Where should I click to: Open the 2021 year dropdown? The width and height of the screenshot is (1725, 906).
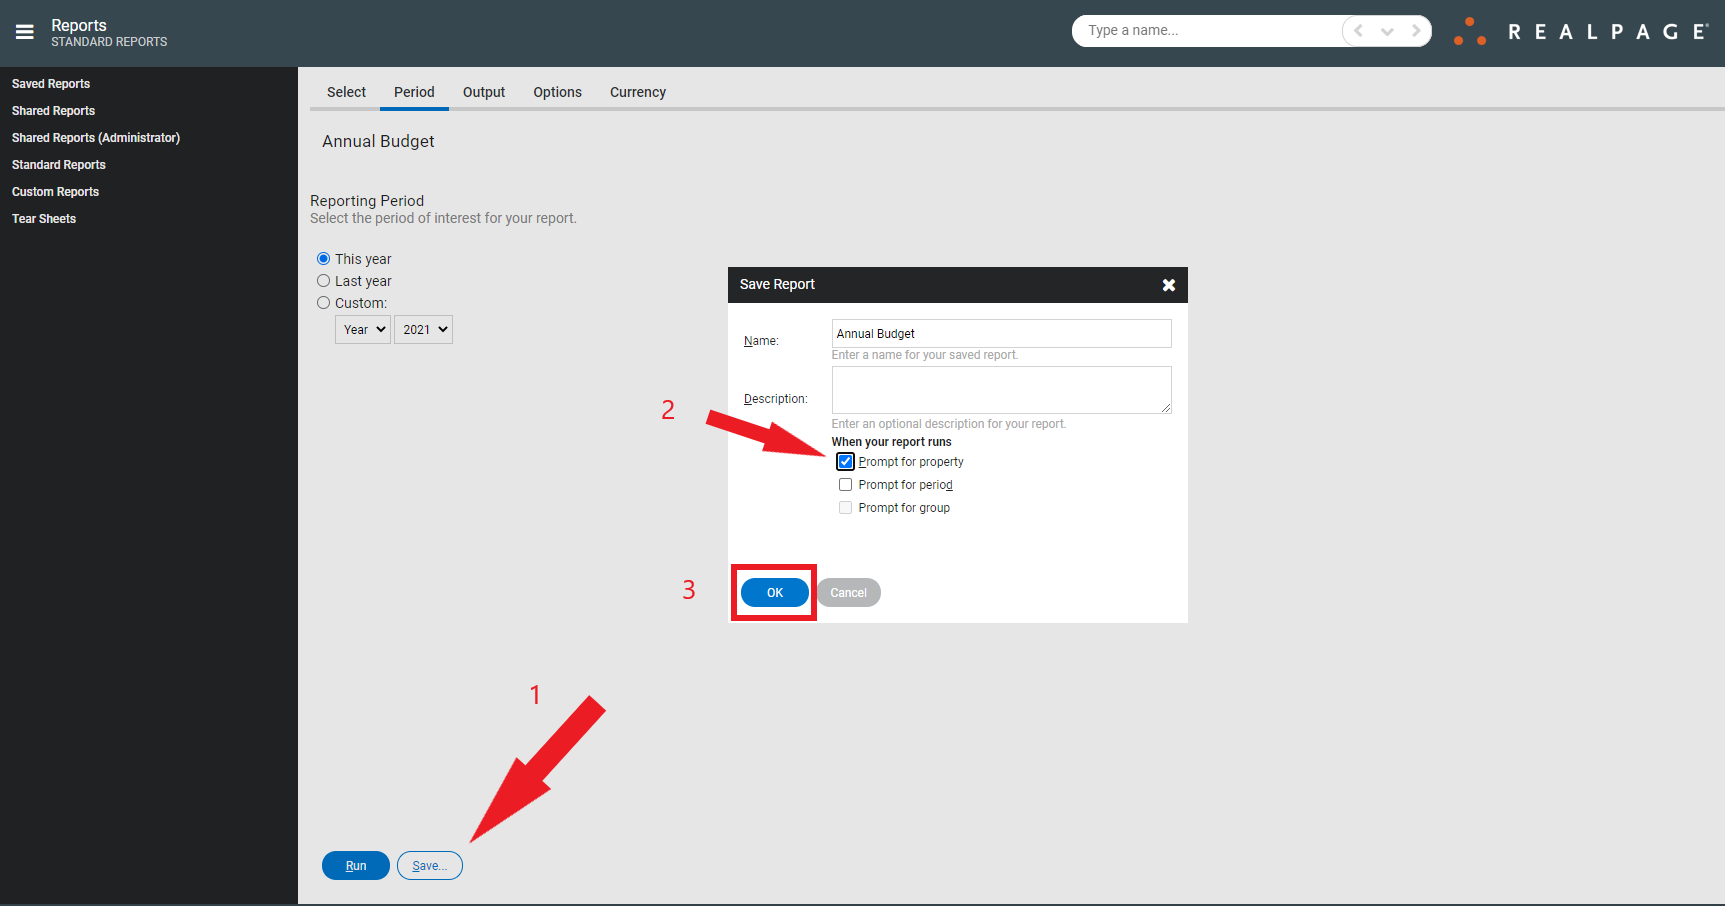point(424,329)
